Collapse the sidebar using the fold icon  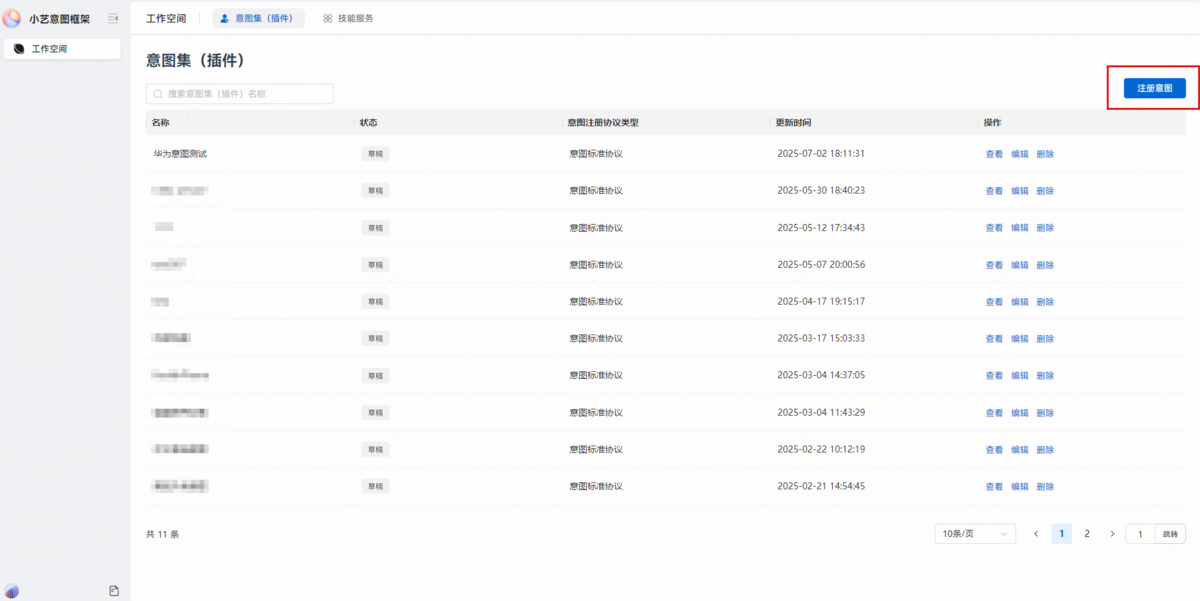113,18
